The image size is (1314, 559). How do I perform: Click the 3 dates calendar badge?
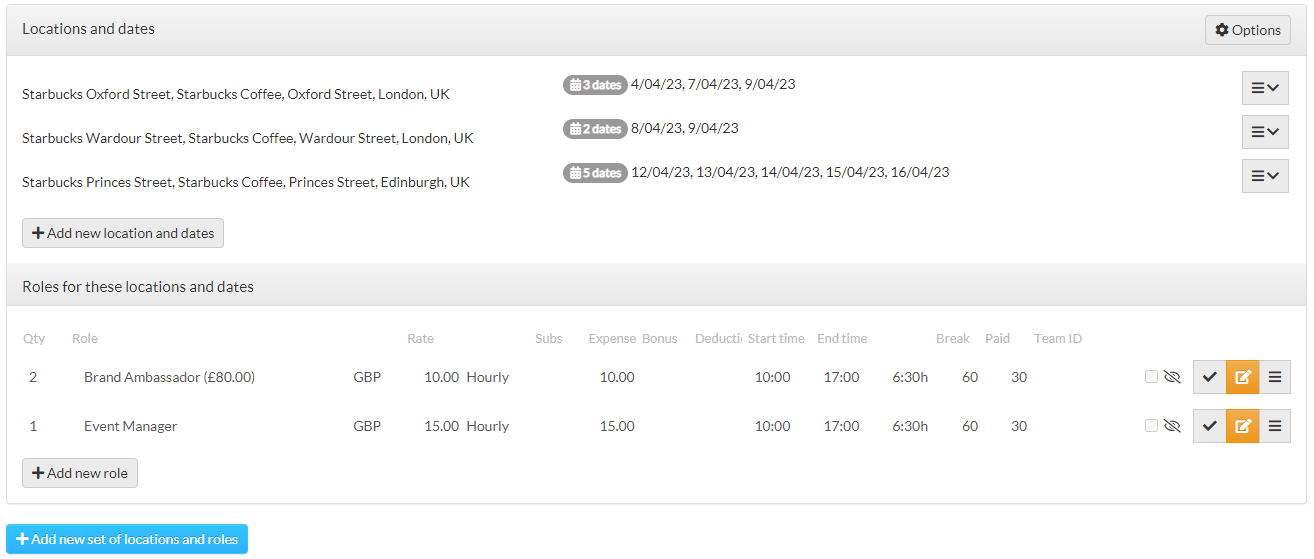(595, 85)
